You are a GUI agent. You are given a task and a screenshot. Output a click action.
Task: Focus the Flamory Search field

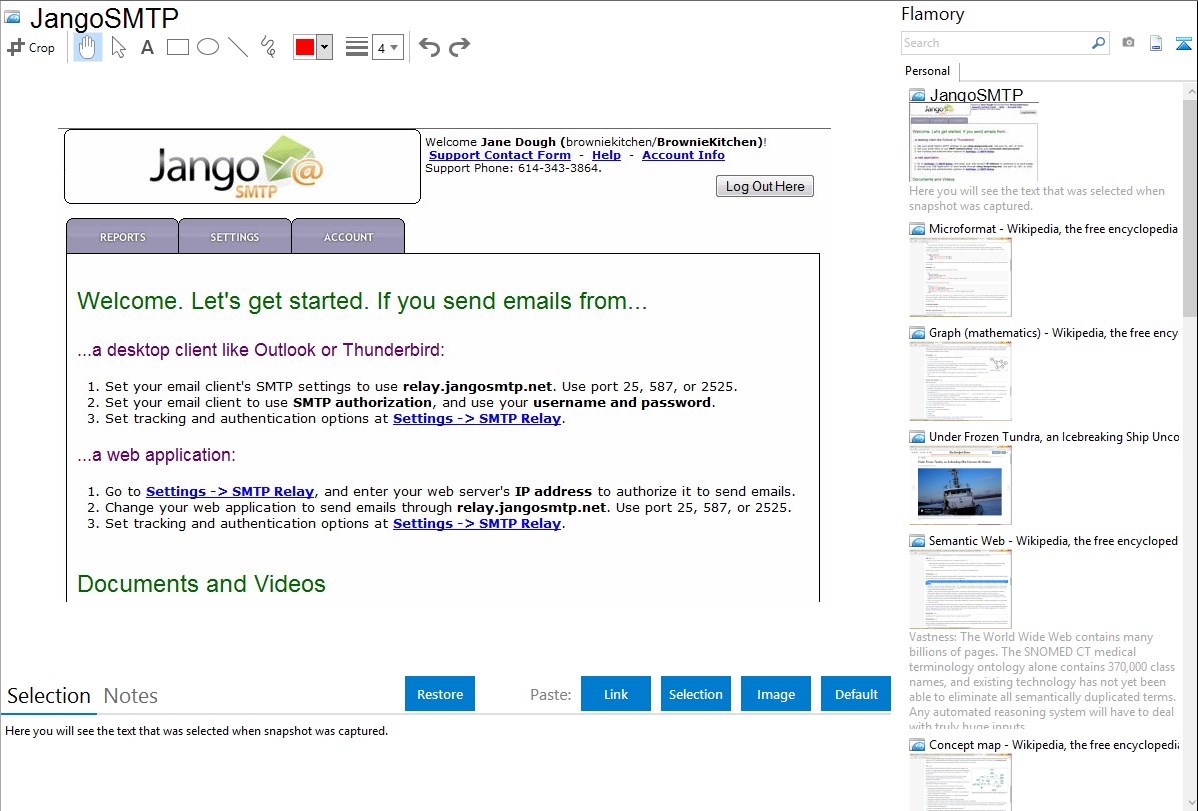coord(996,43)
